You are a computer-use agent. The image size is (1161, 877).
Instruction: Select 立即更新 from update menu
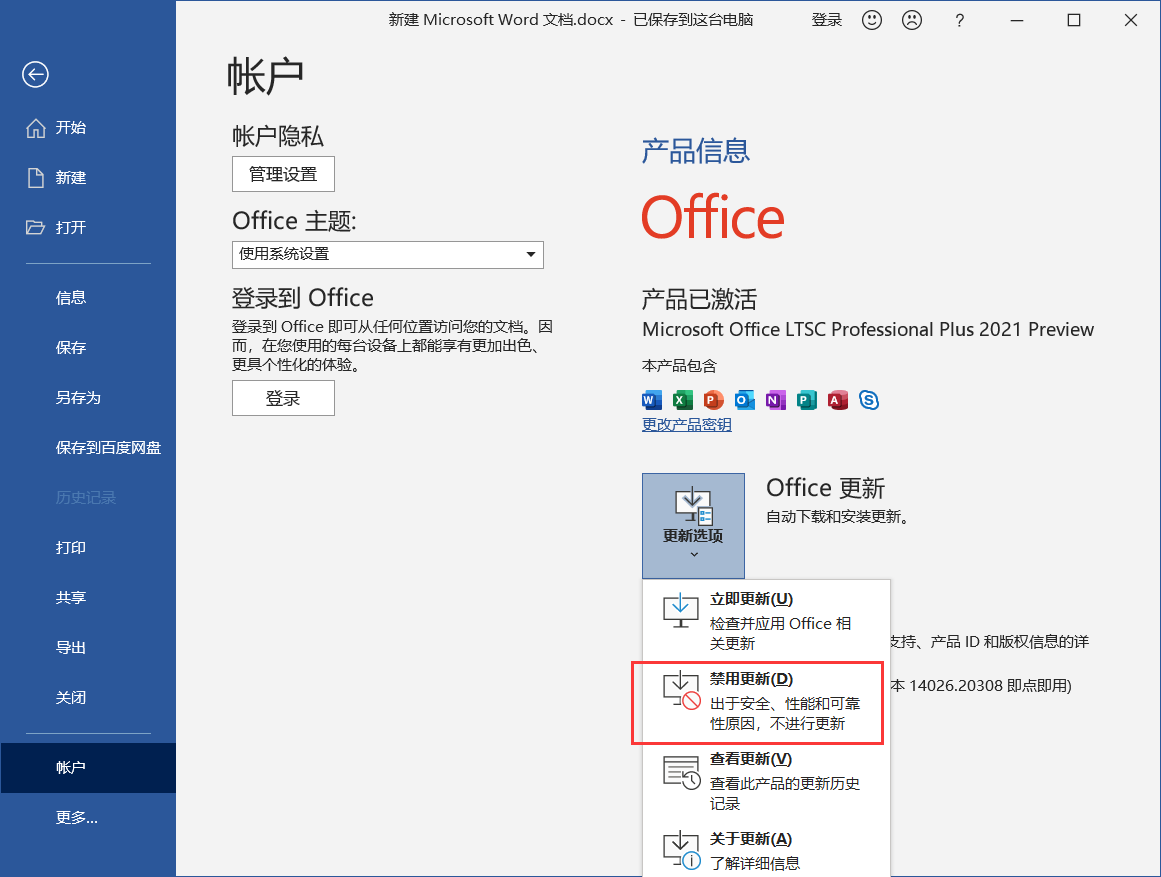pyautogui.click(x=760, y=620)
